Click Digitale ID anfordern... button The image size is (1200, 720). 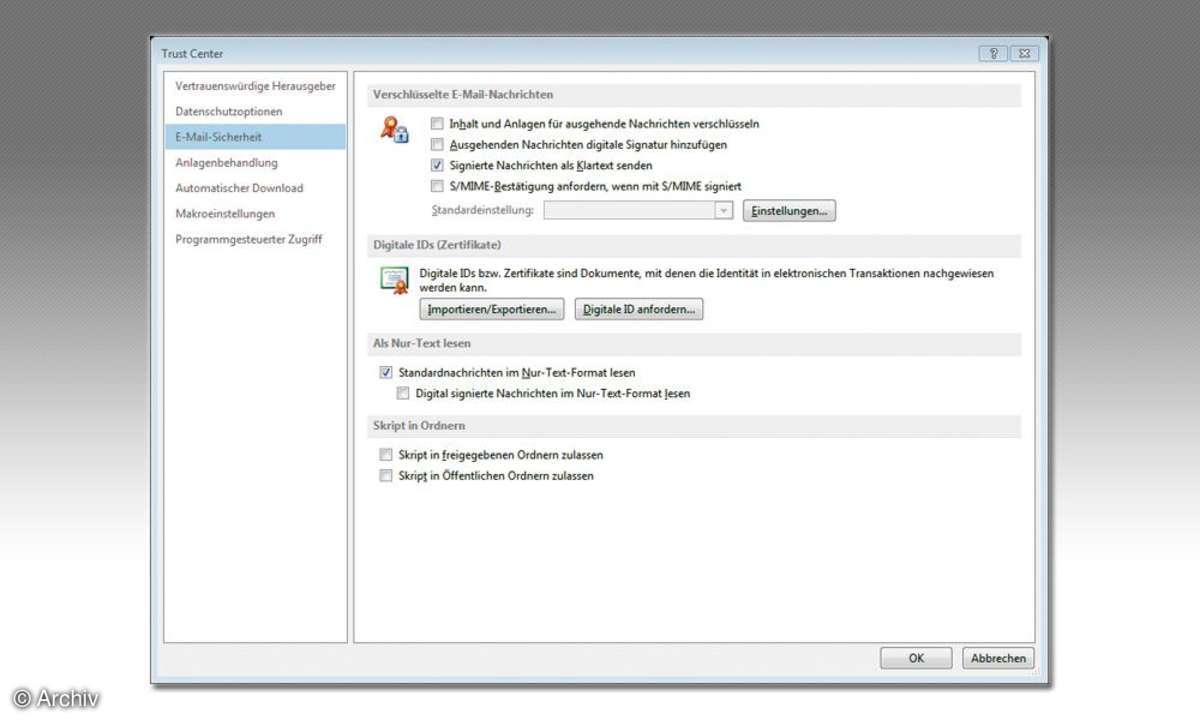[639, 309]
